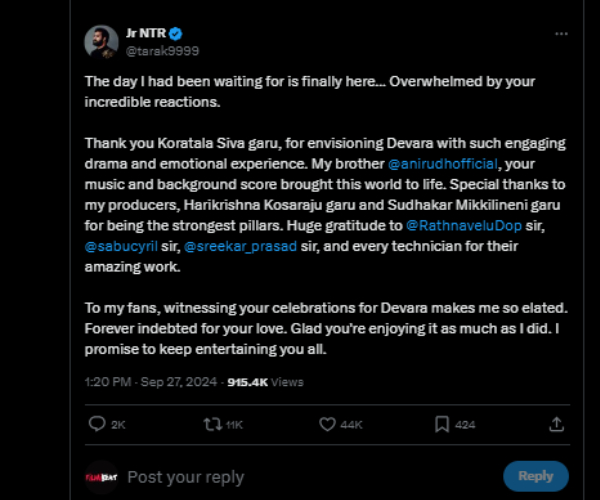Click the reply speech bubble icon
Image resolution: width=600 pixels, height=500 pixels.
97,424
